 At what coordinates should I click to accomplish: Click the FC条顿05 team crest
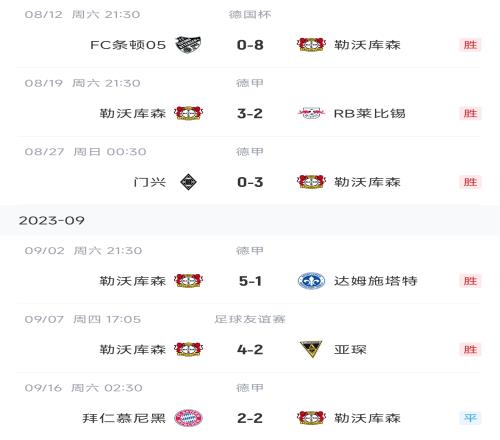[188, 45]
